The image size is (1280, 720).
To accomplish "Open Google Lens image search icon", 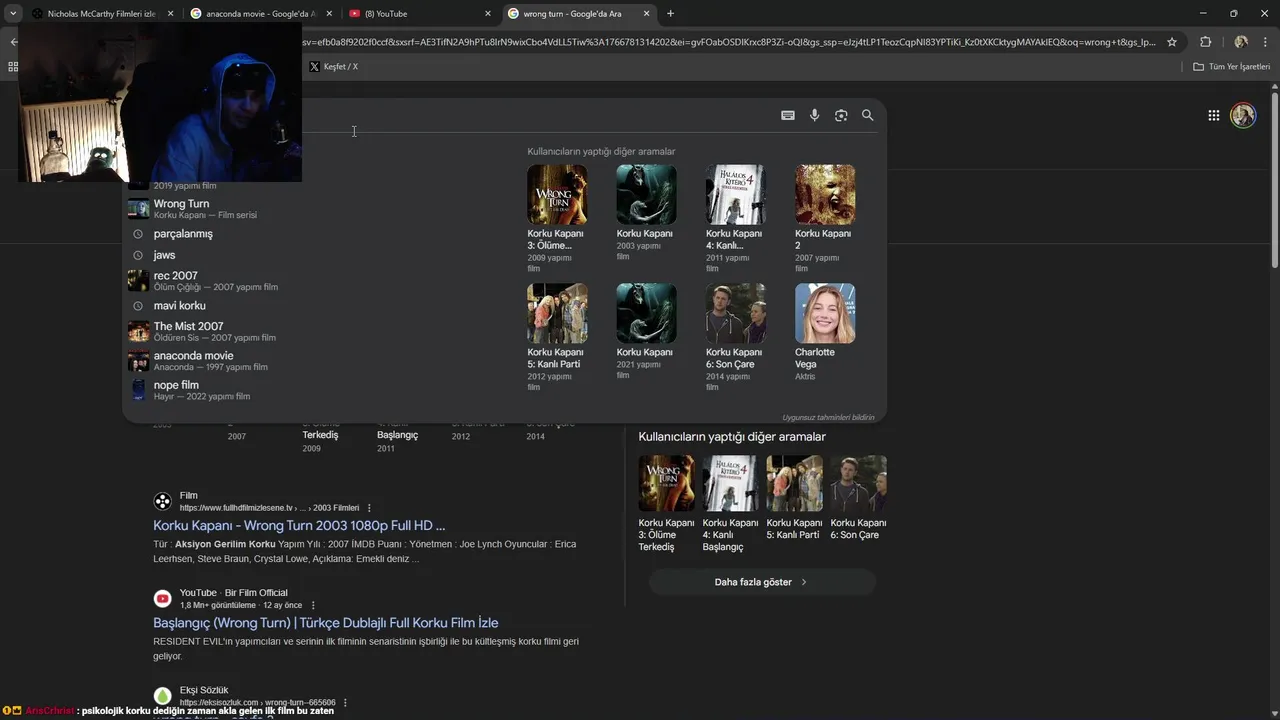I will (841, 115).
